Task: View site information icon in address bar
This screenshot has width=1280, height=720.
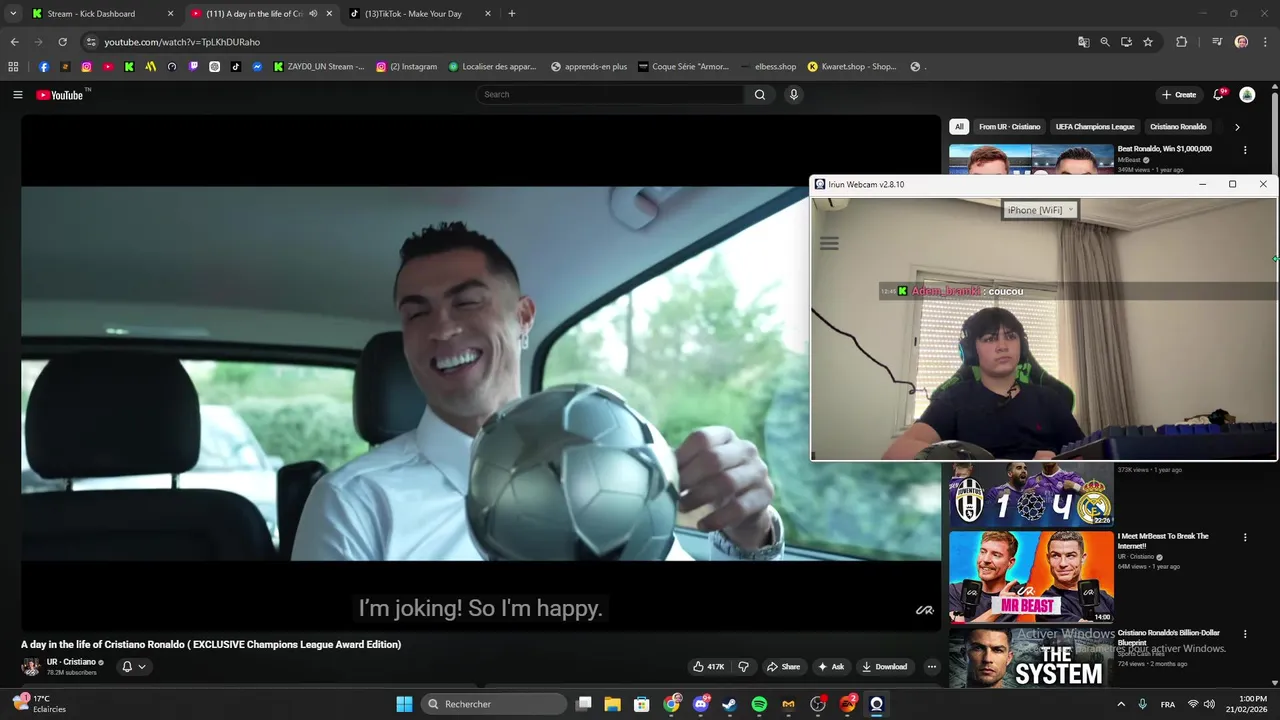Action: pyautogui.click(x=91, y=42)
